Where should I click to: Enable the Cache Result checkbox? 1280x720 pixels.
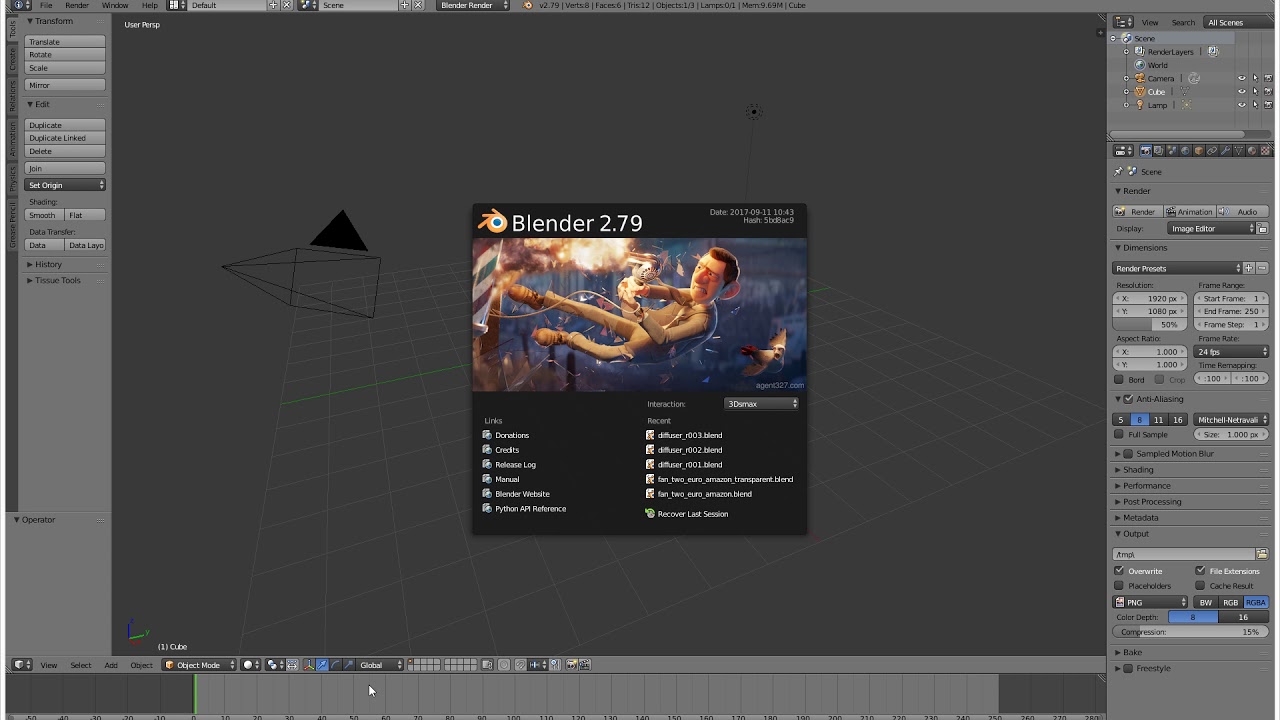1200,586
